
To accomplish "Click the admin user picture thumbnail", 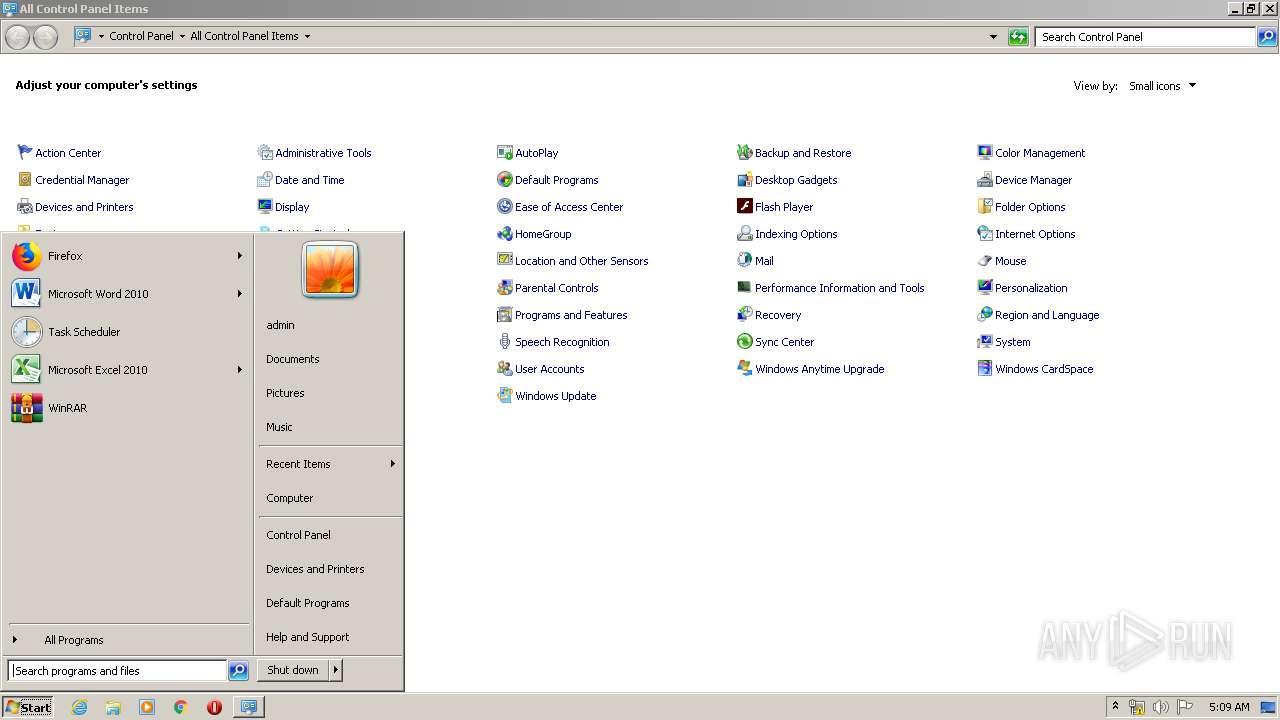I will pyautogui.click(x=330, y=270).
